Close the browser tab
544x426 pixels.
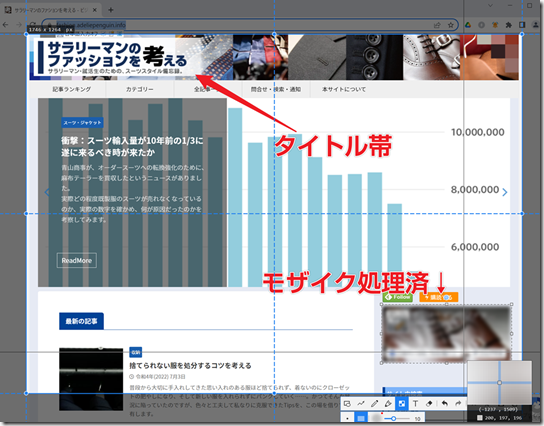tap(95, 10)
